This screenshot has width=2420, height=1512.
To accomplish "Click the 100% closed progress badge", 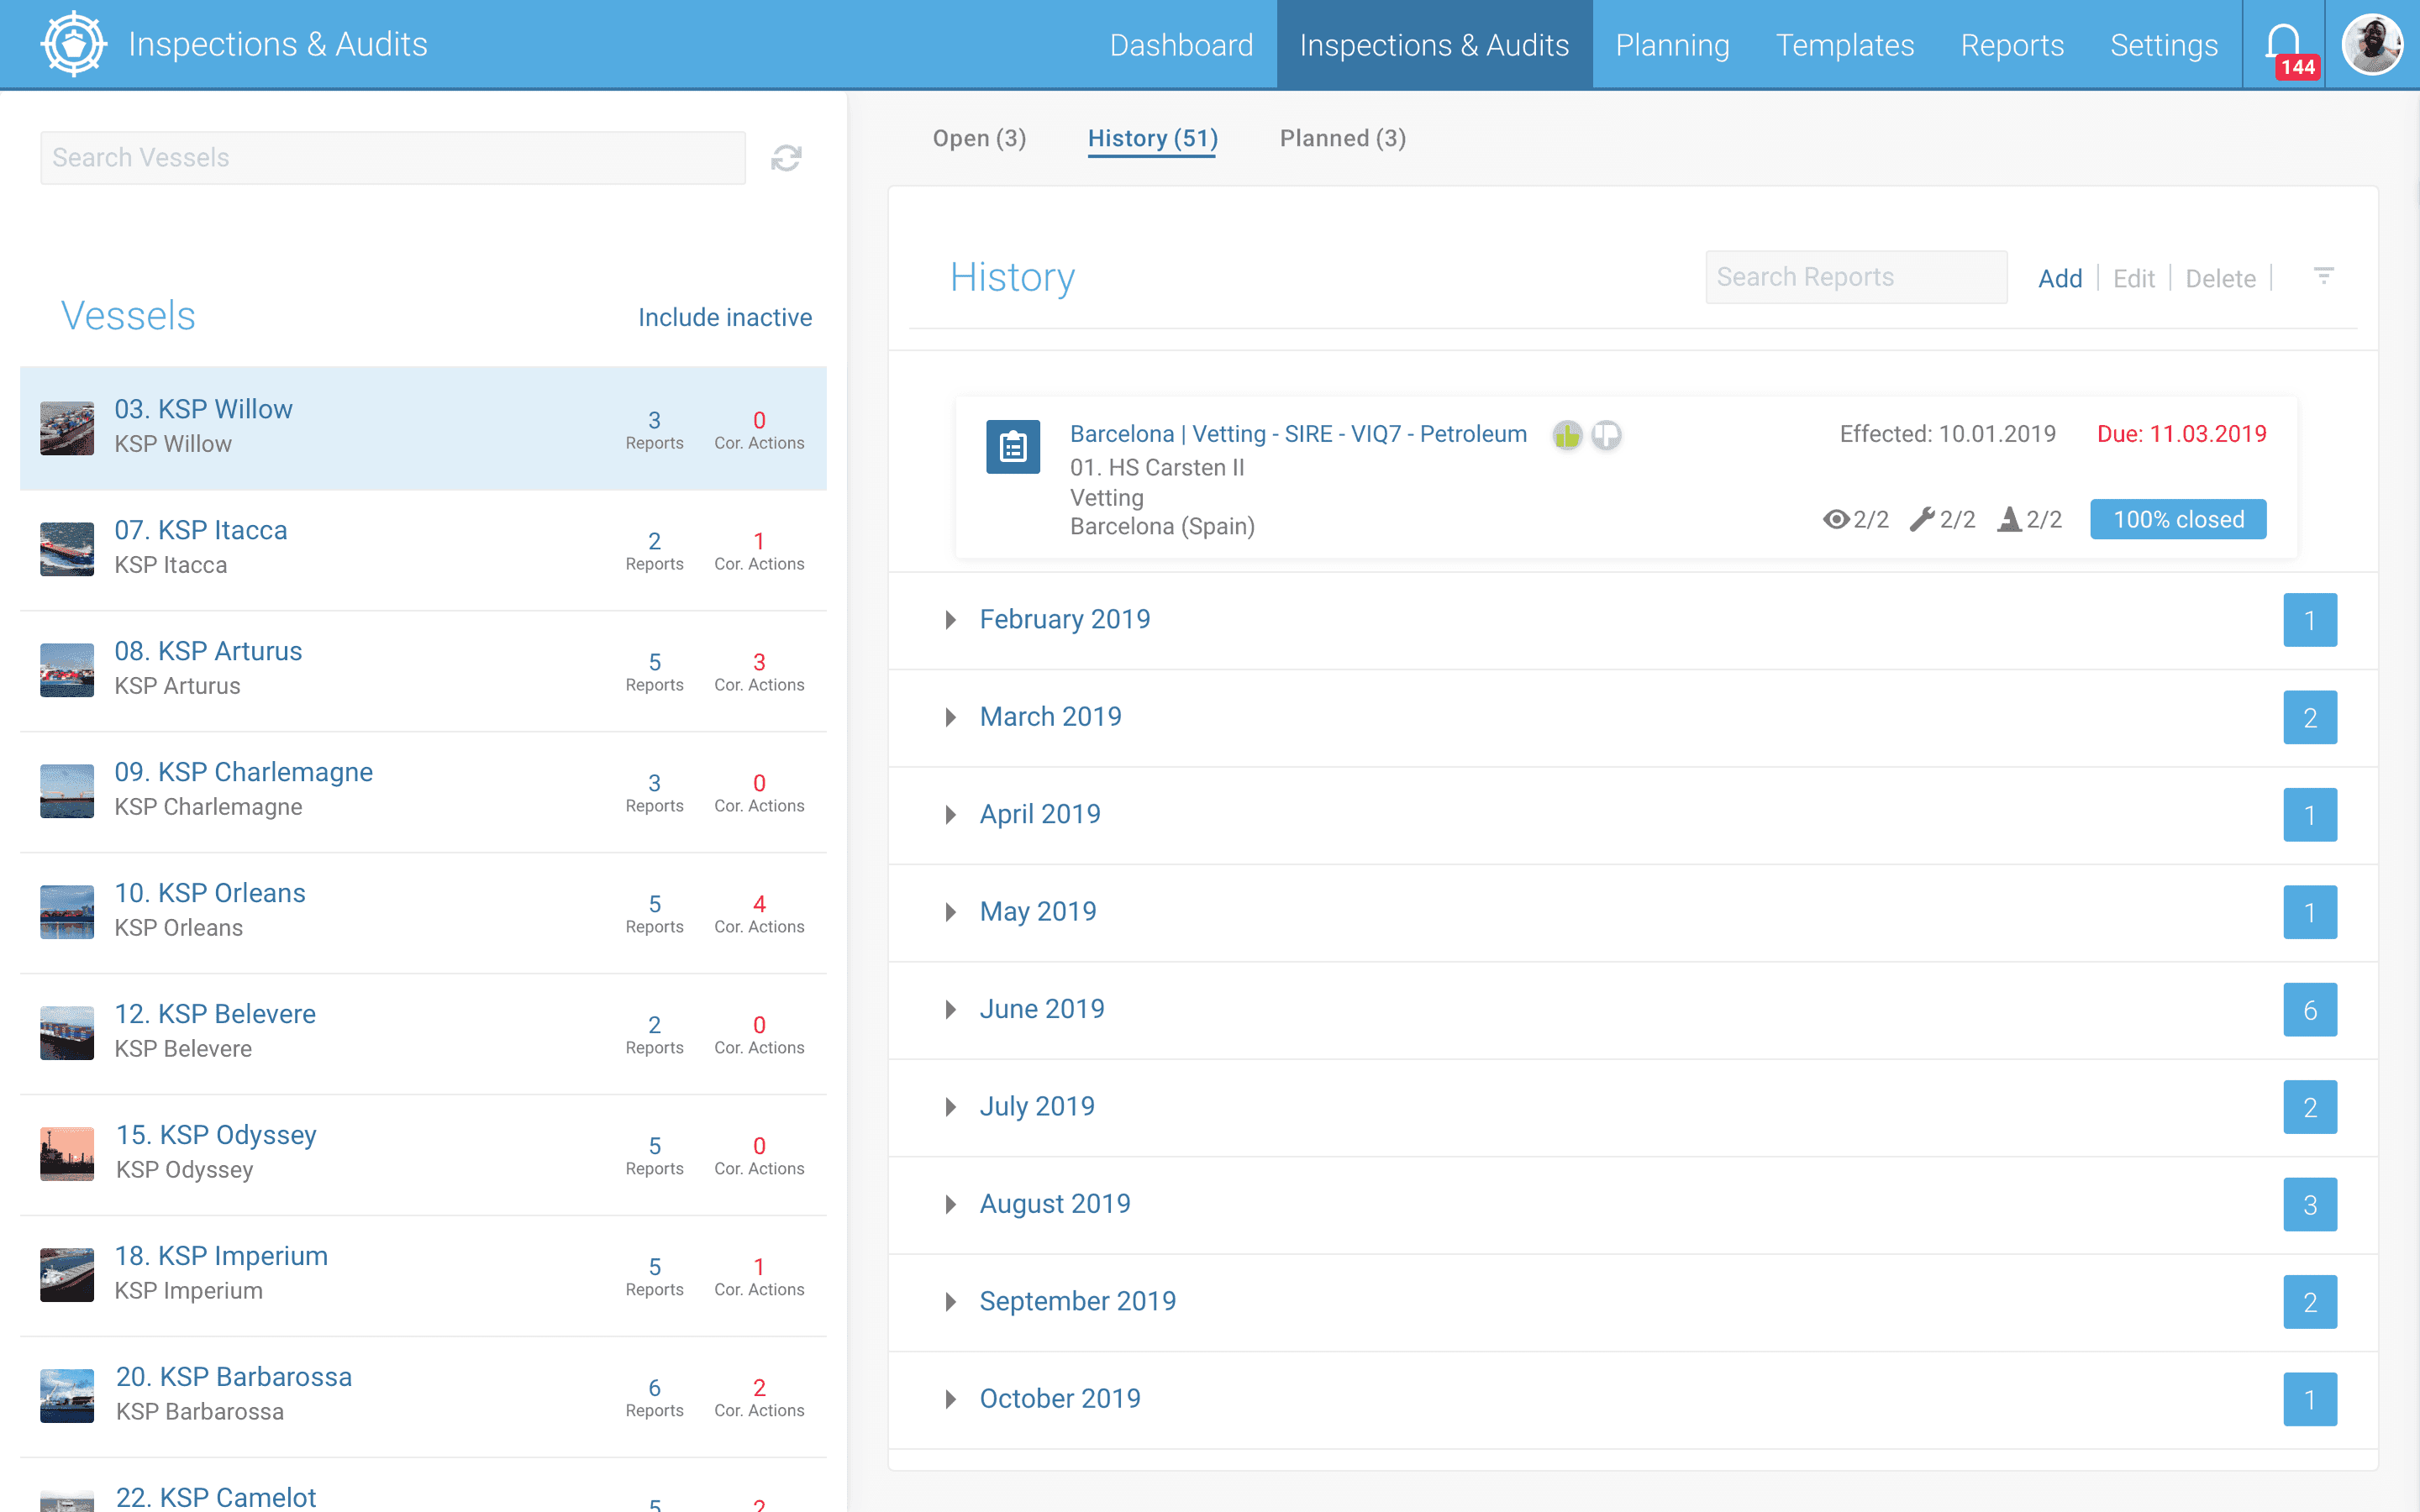I will [x=2178, y=520].
